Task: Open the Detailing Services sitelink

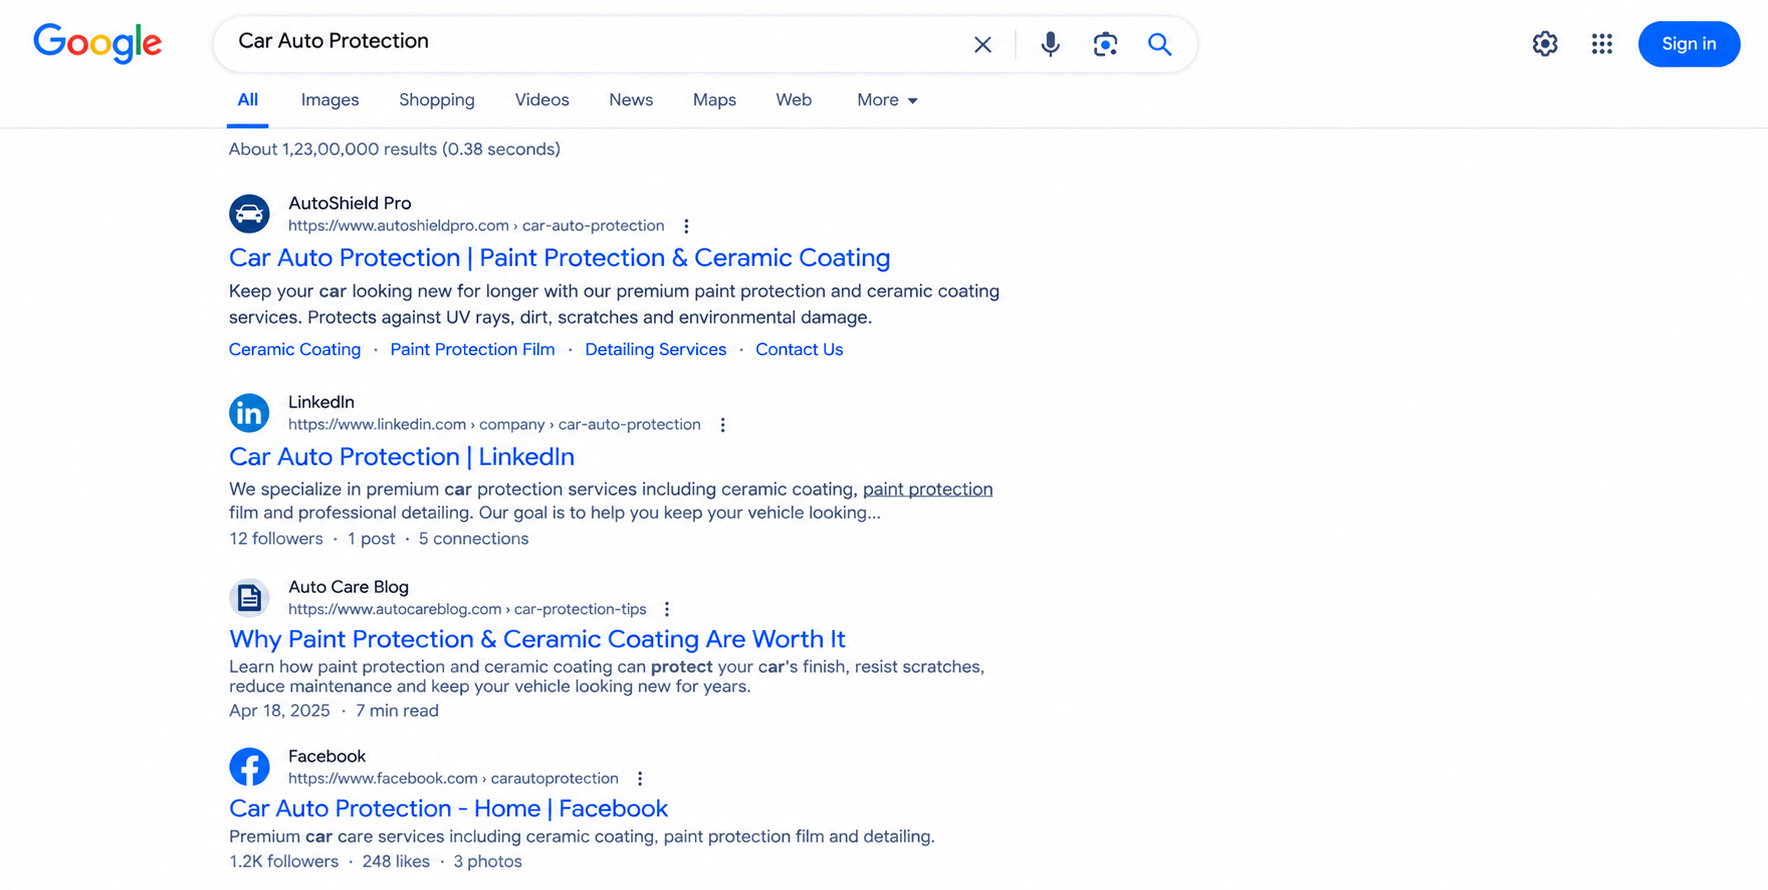Action: (x=656, y=349)
